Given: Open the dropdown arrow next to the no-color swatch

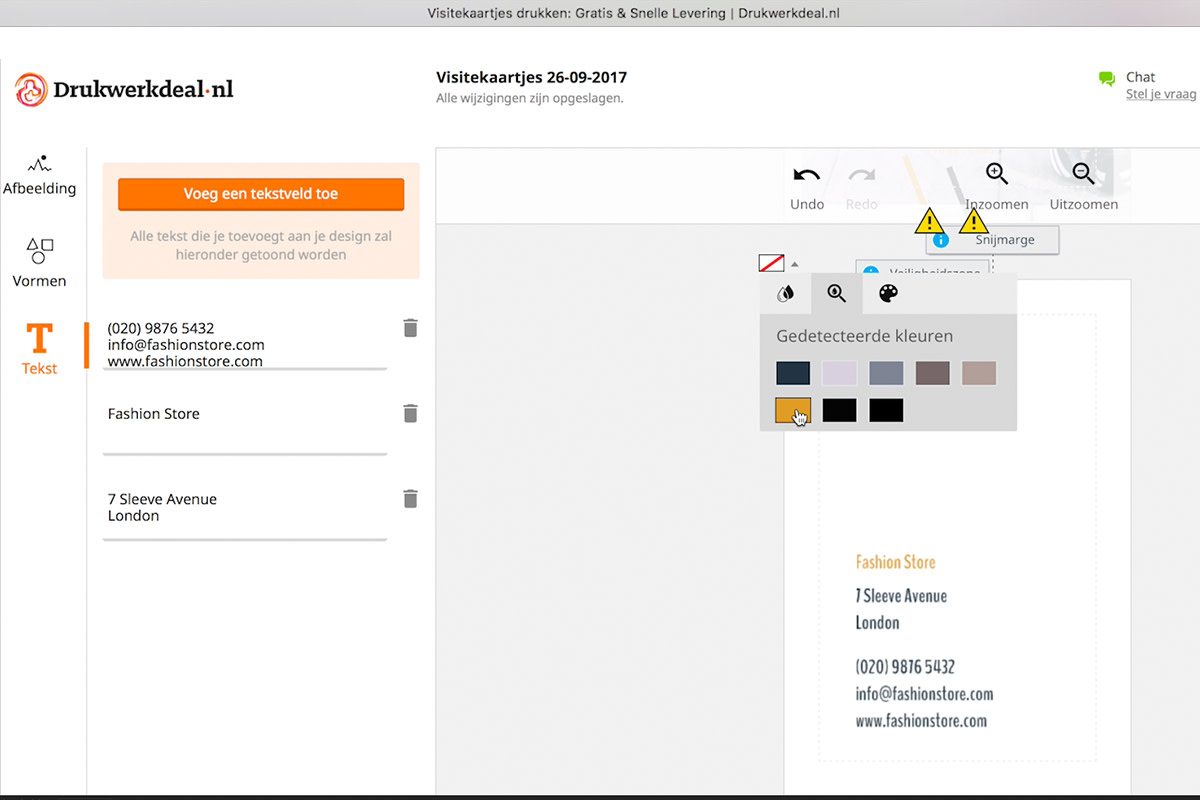Looking at the screenshot, I should (x=795, y=263).
